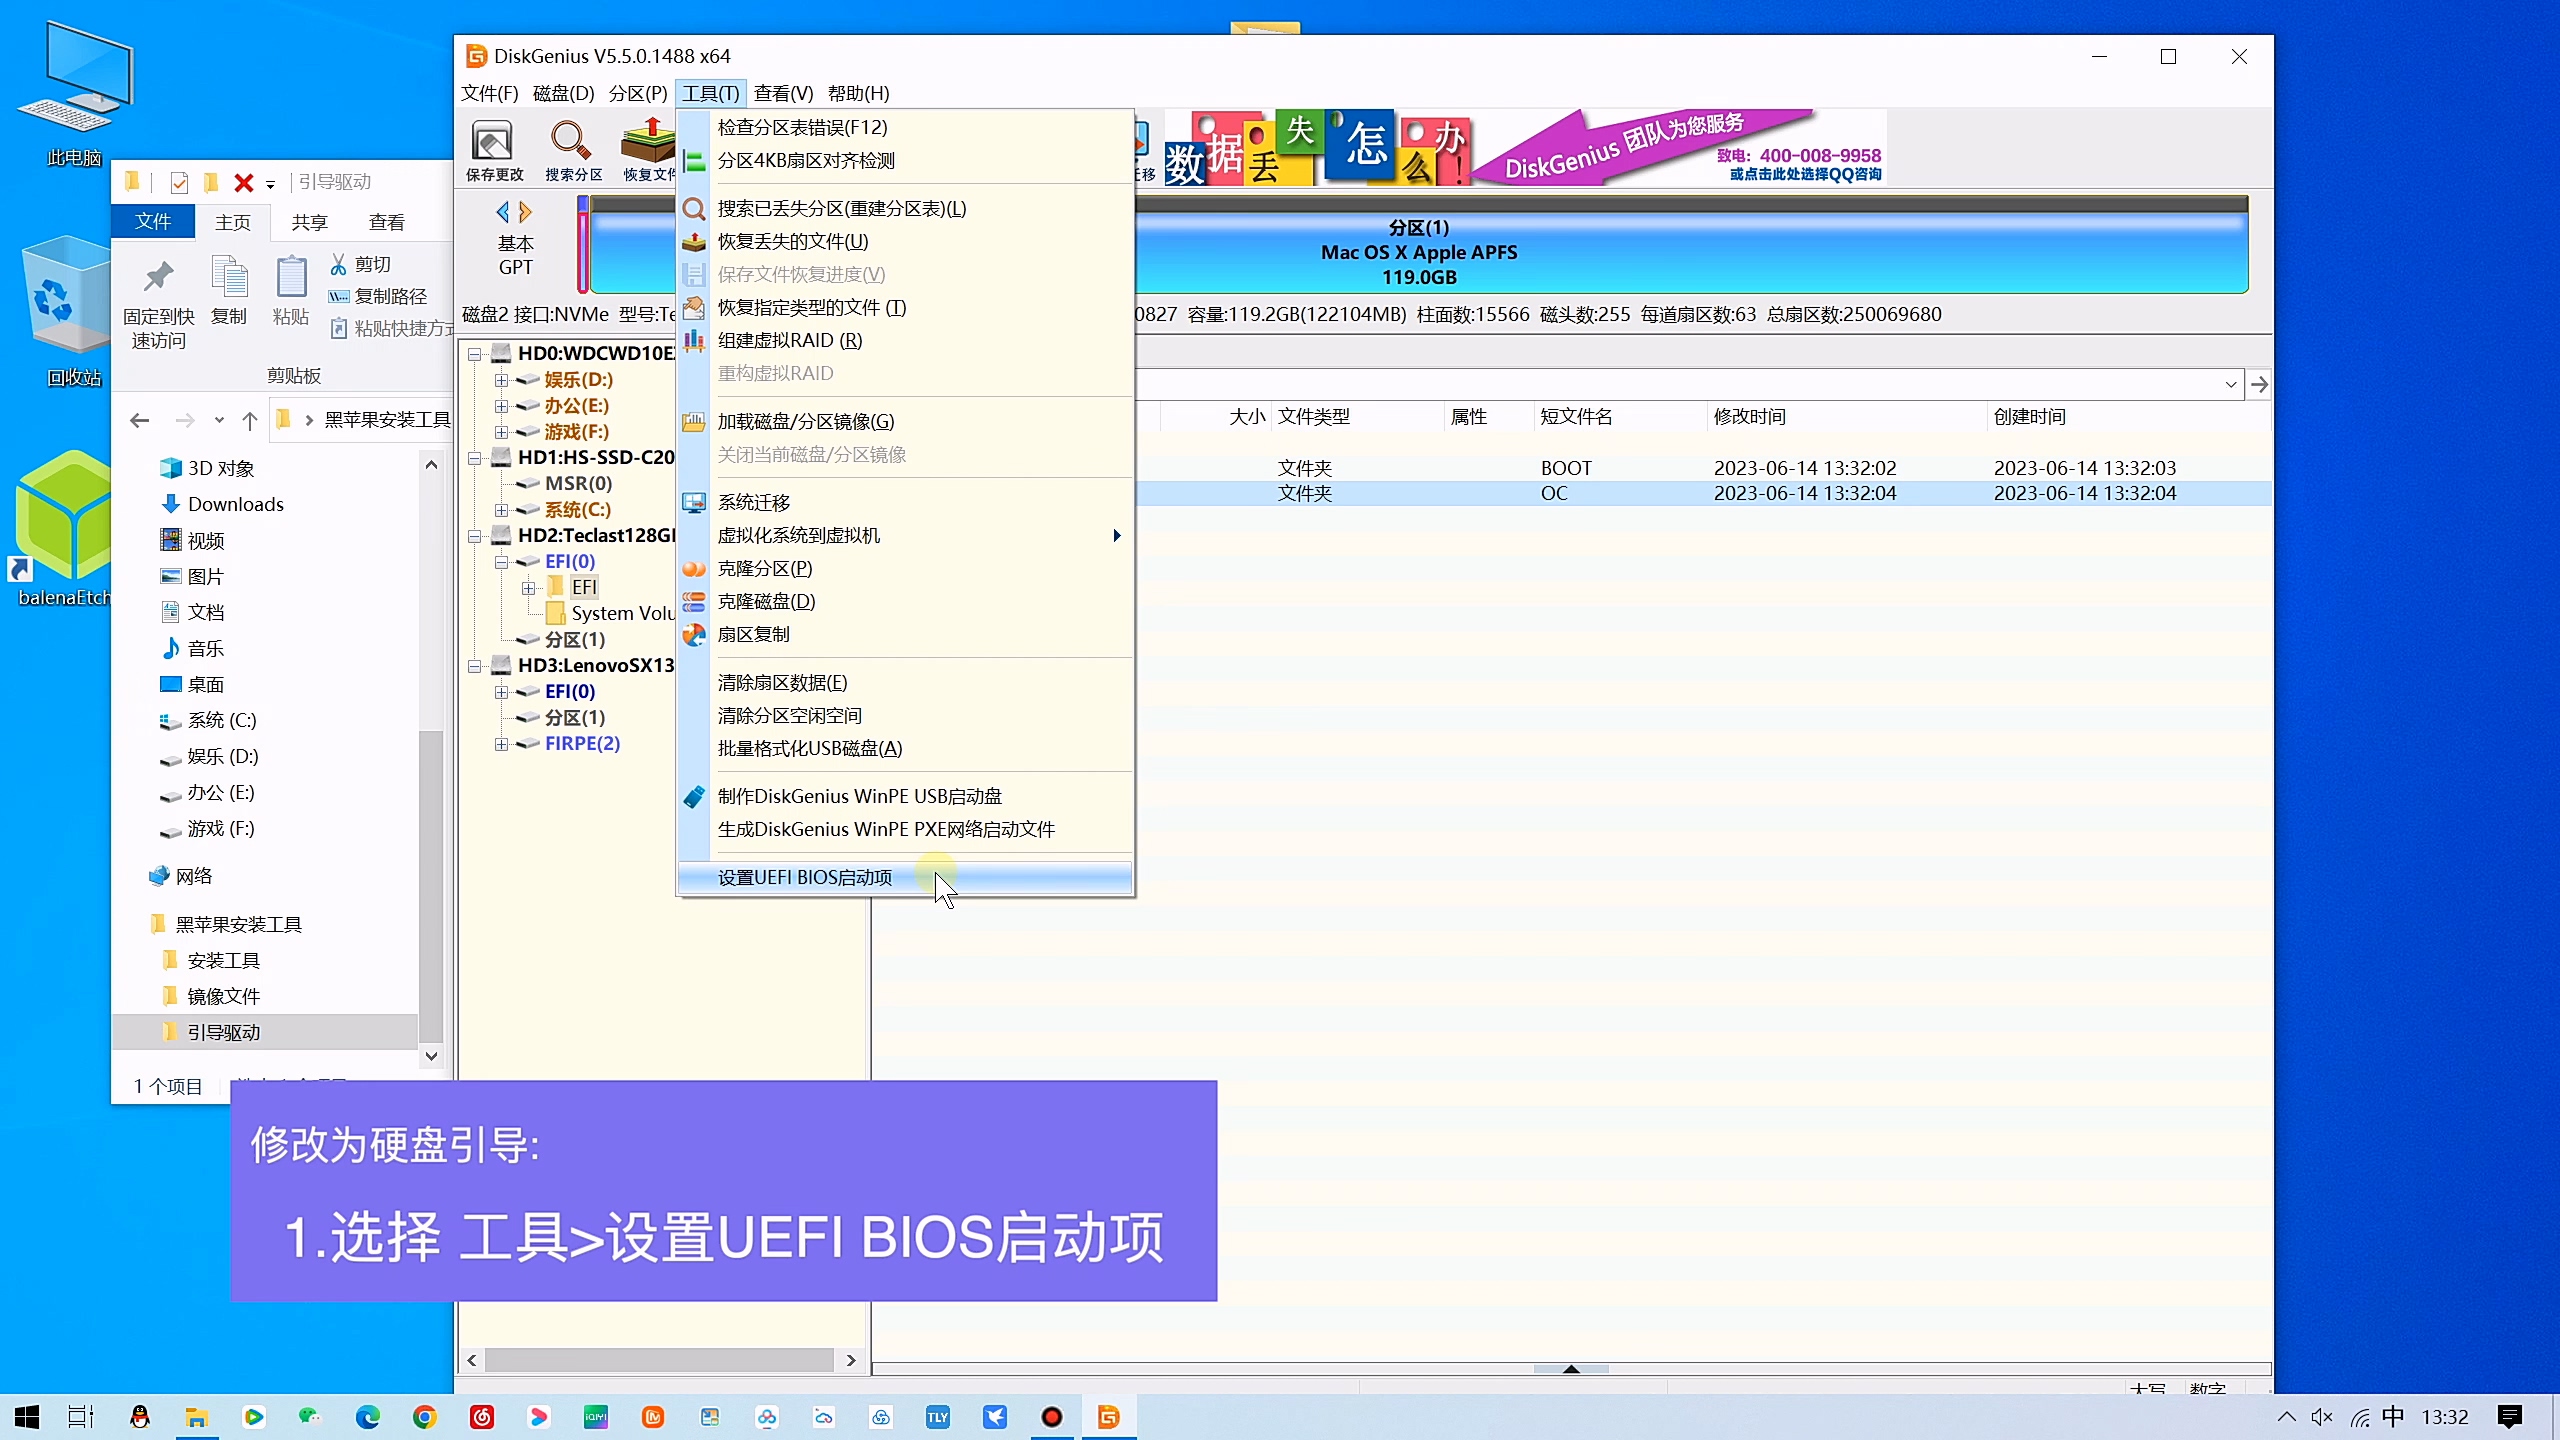Image resolution: width=2560 pixels, height=1440 pixels.
Task: Expand the FIRPE(2) partition node
Action: (x=501, y=744)
